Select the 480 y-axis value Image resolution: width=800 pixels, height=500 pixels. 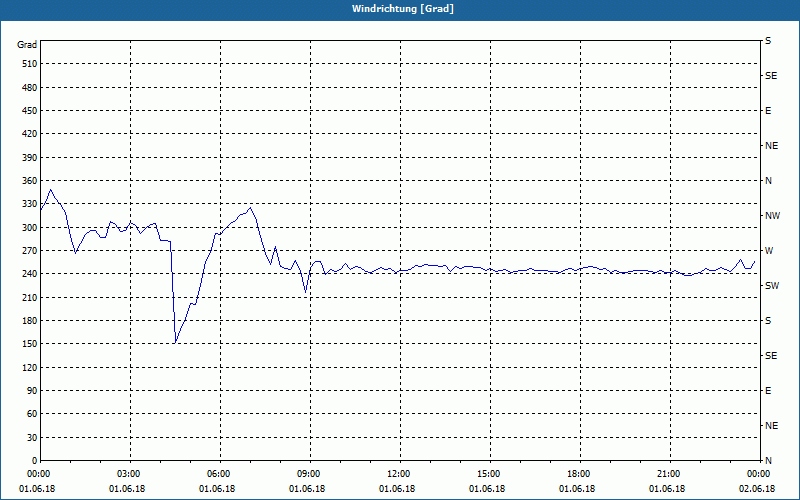[x=30, y=87]
